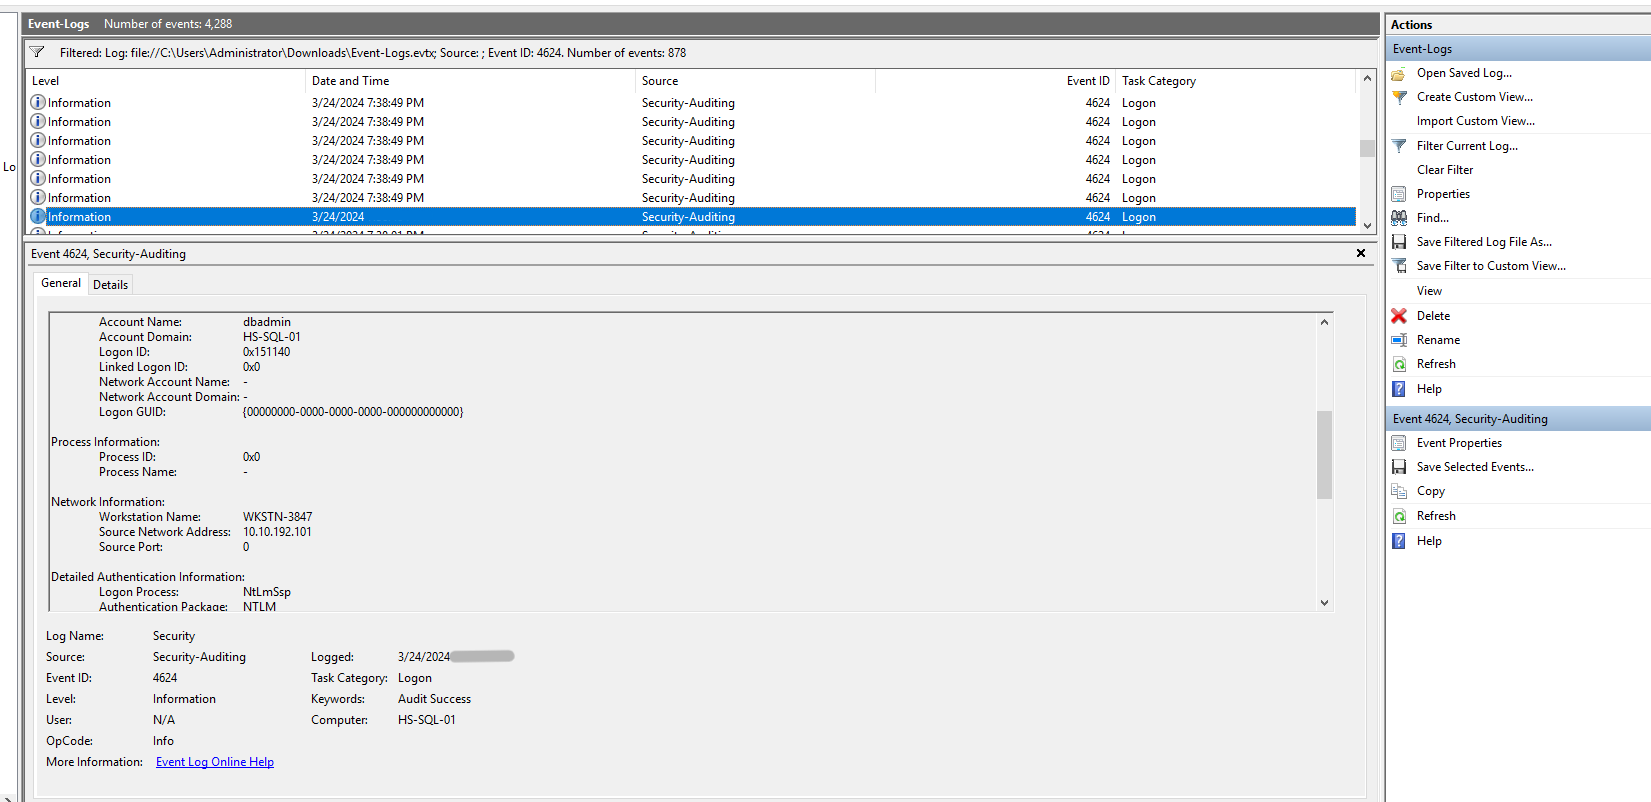The image size is (1651, 802).
Task: Click event description scrollbar down arrow
Action: [1324, 602]
